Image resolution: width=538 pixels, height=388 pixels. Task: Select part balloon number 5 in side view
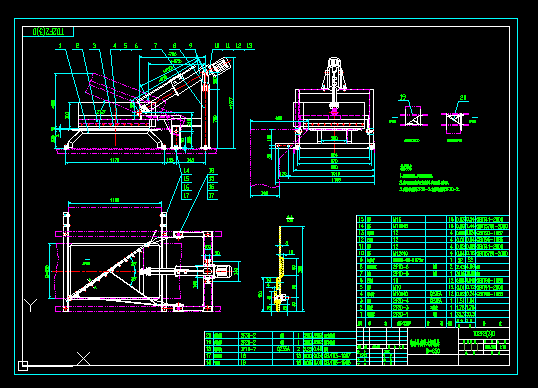[125, 45]
